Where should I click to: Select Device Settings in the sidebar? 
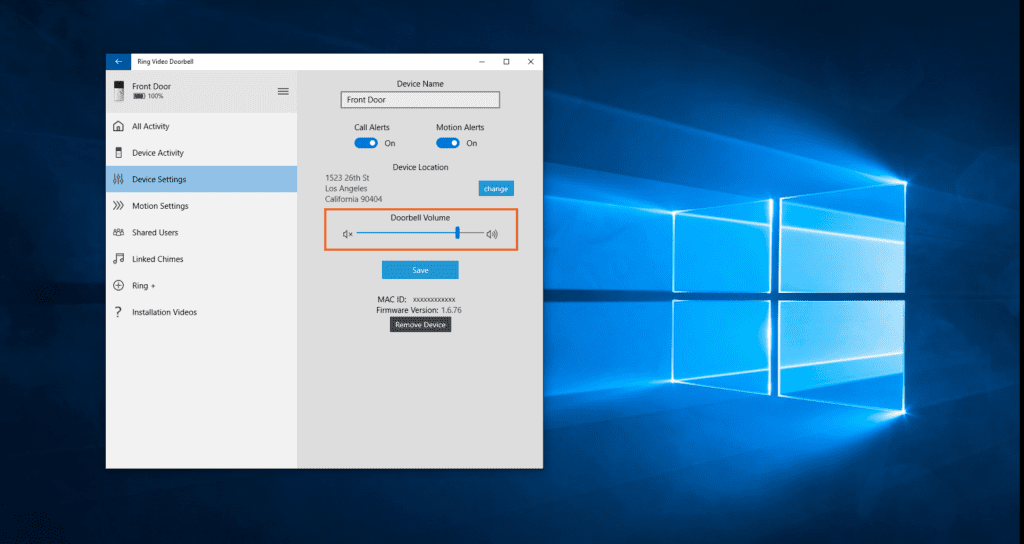[201, 179]
